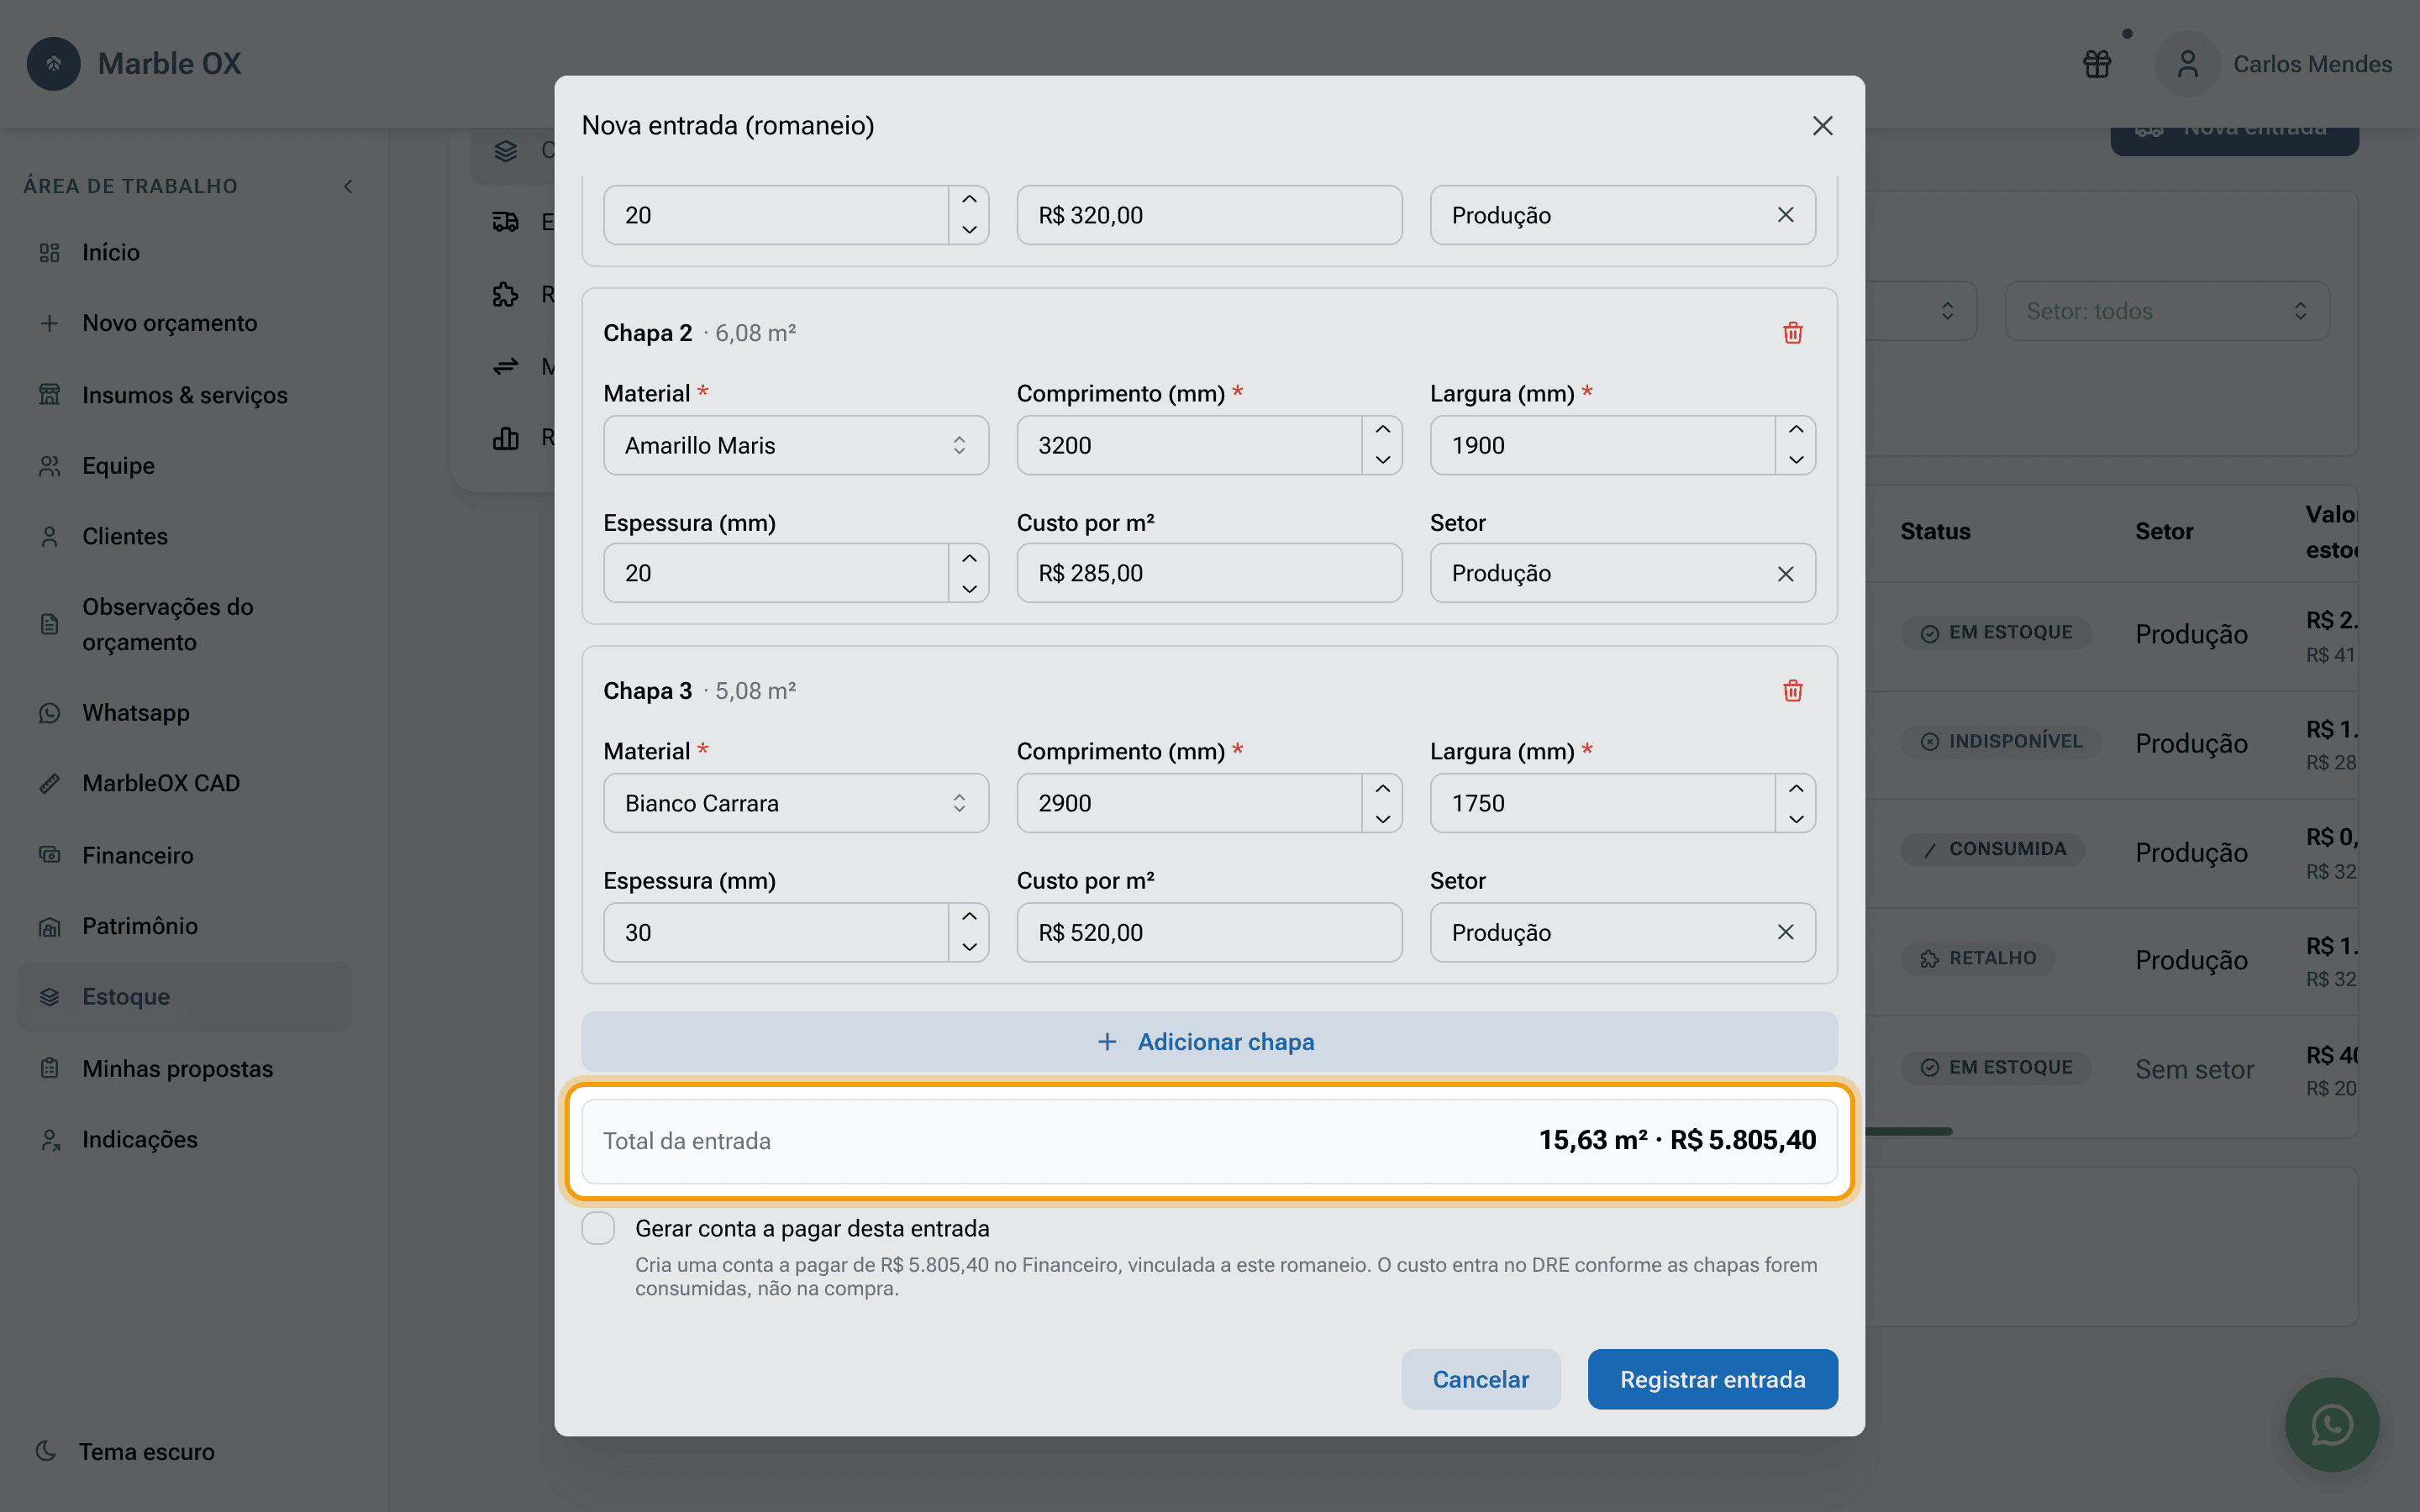
Task: Open Financeiro in the sidebar
Action: pyautogui.click(x=185, y=855)
